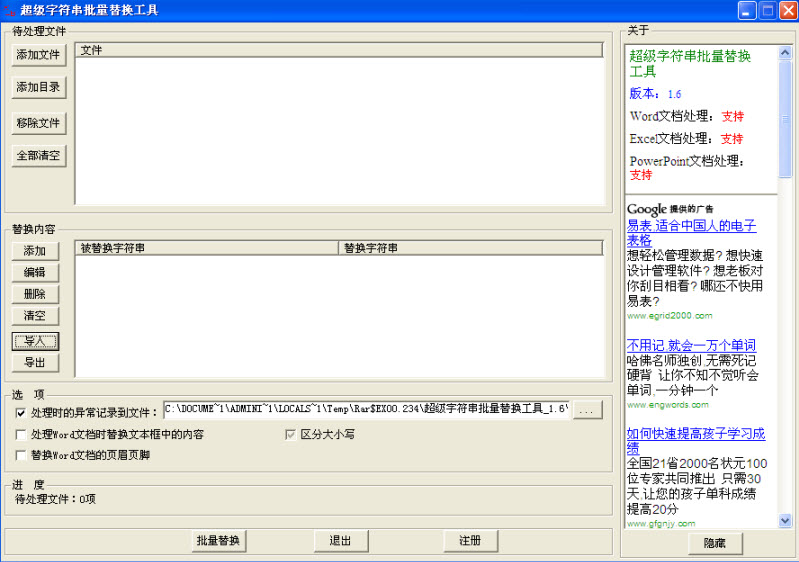Click the 清空 button under 替换内容
The image size is (799, 562).
(x=35, y=315)
